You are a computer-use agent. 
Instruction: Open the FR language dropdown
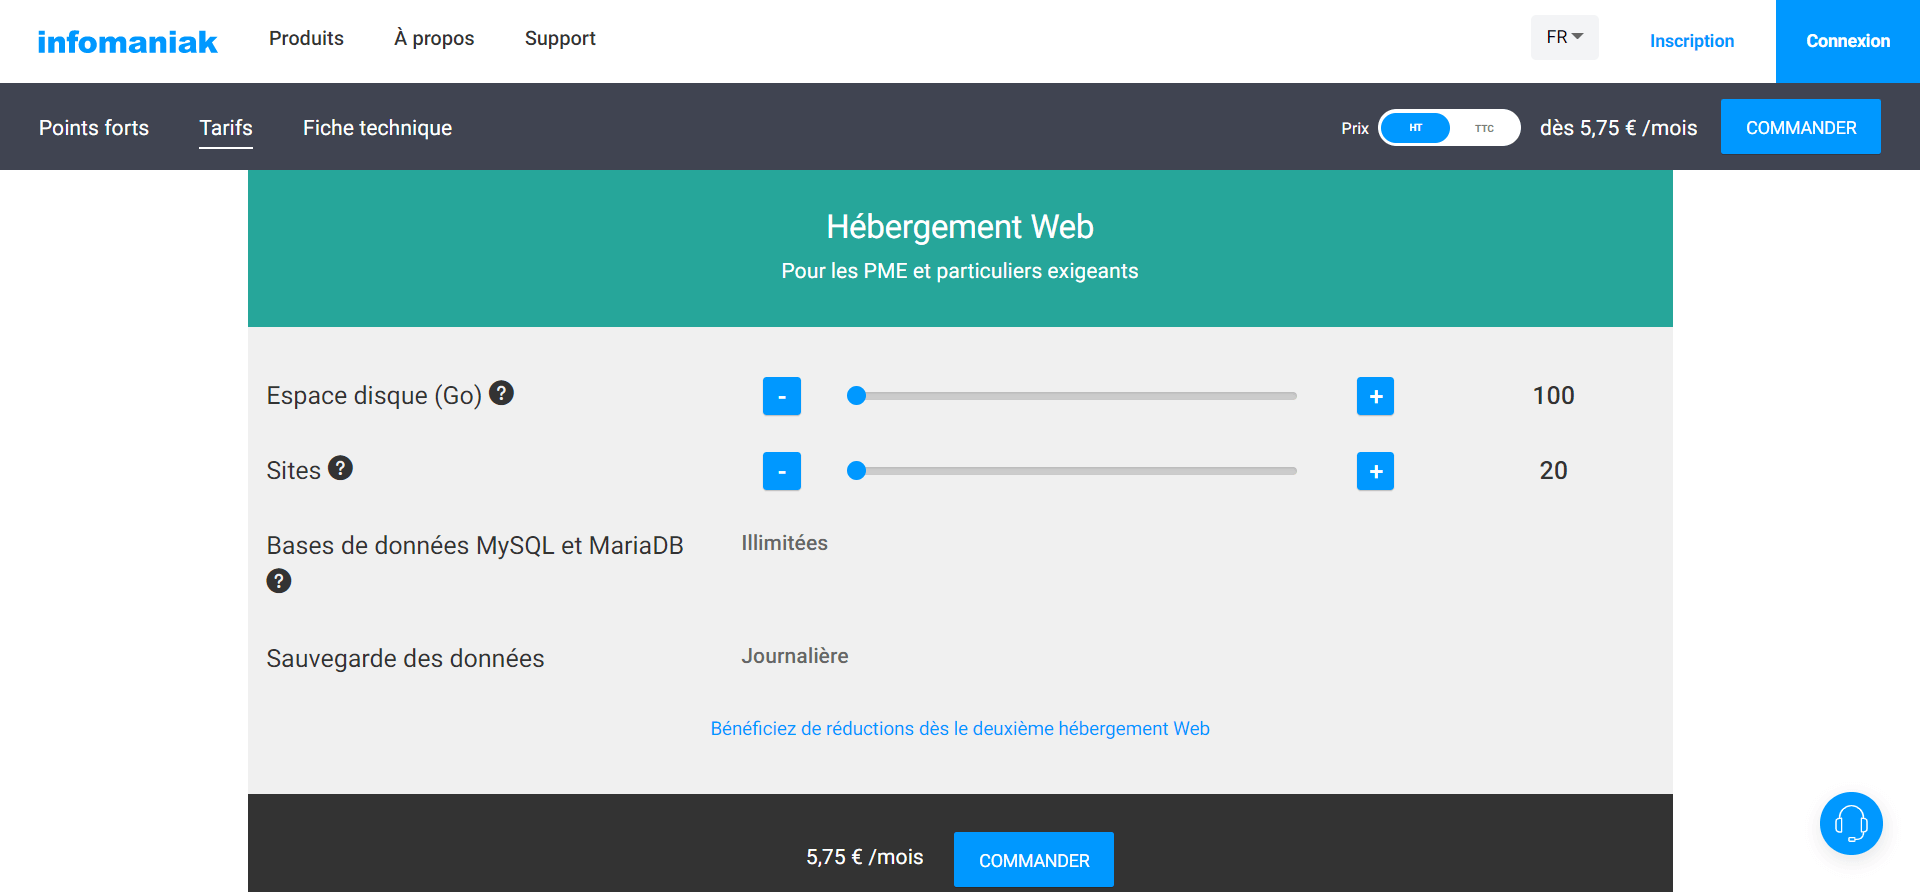(x=1564, y=37)
